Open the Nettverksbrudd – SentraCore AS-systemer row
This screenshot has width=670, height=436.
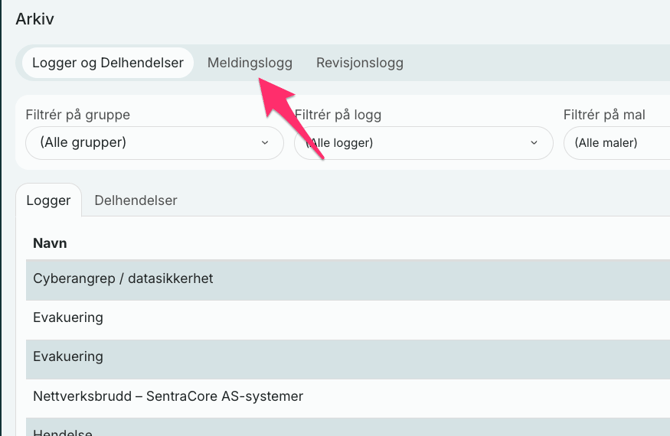168,397
